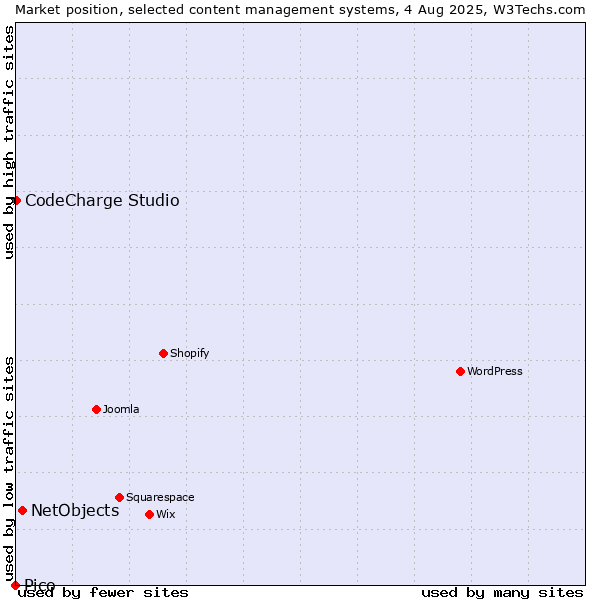Click the Squarespace red data point
Viewport: 600px width, 600px height.
click(x=119, y=497)
